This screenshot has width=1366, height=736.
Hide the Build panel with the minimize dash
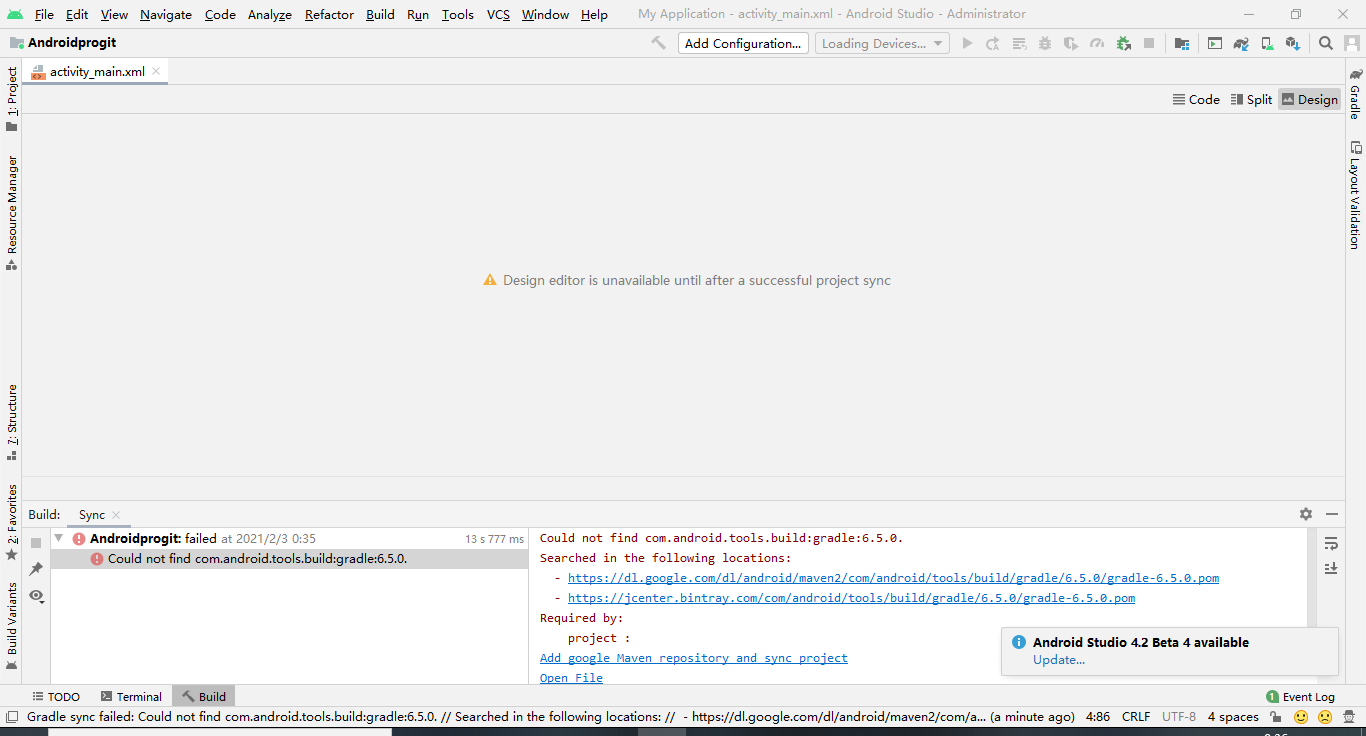pos(1332,514)
